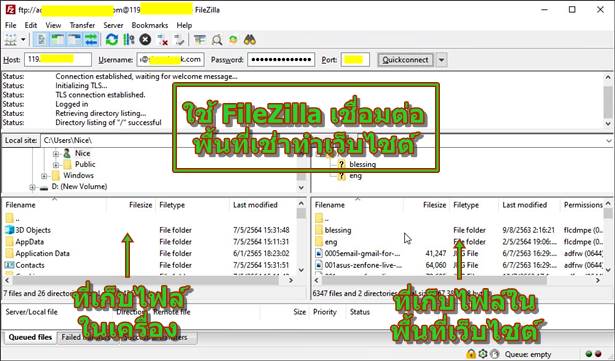Expand the D: (New Volume) drive node
This screenshot has width=615, height=361.
33,187
